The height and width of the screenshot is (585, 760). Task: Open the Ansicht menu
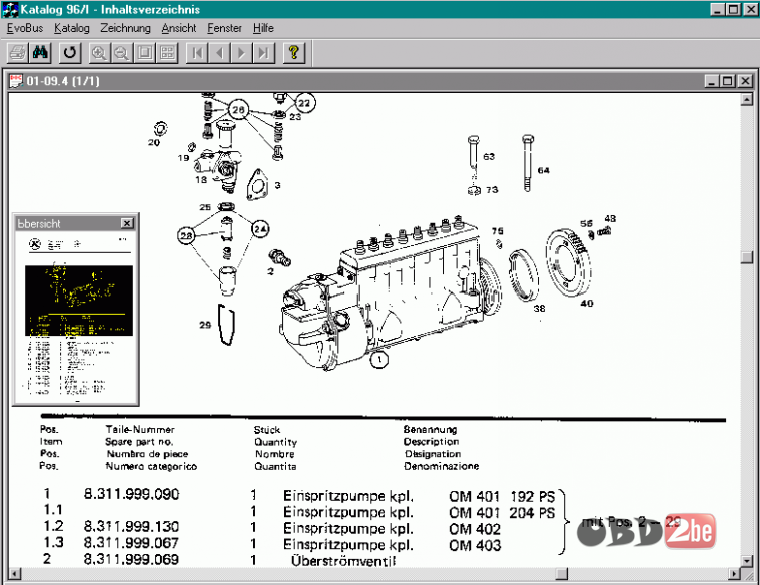click(x=179, y=28)
